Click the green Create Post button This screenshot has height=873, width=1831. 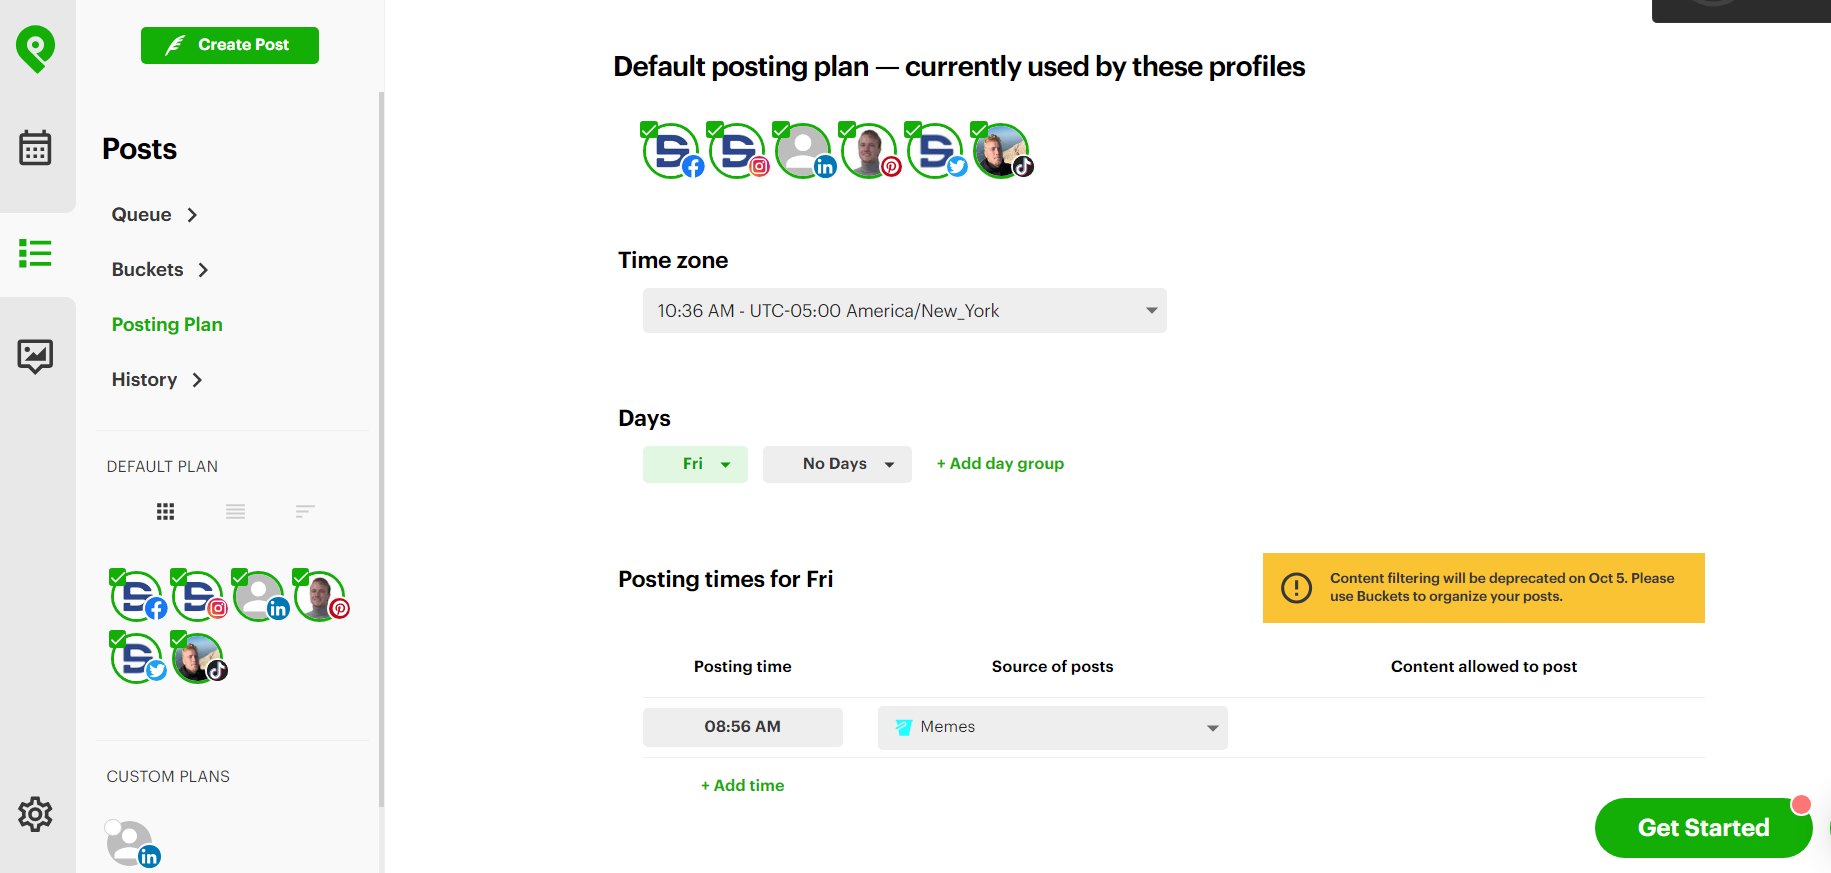click(x=229, y=45)
